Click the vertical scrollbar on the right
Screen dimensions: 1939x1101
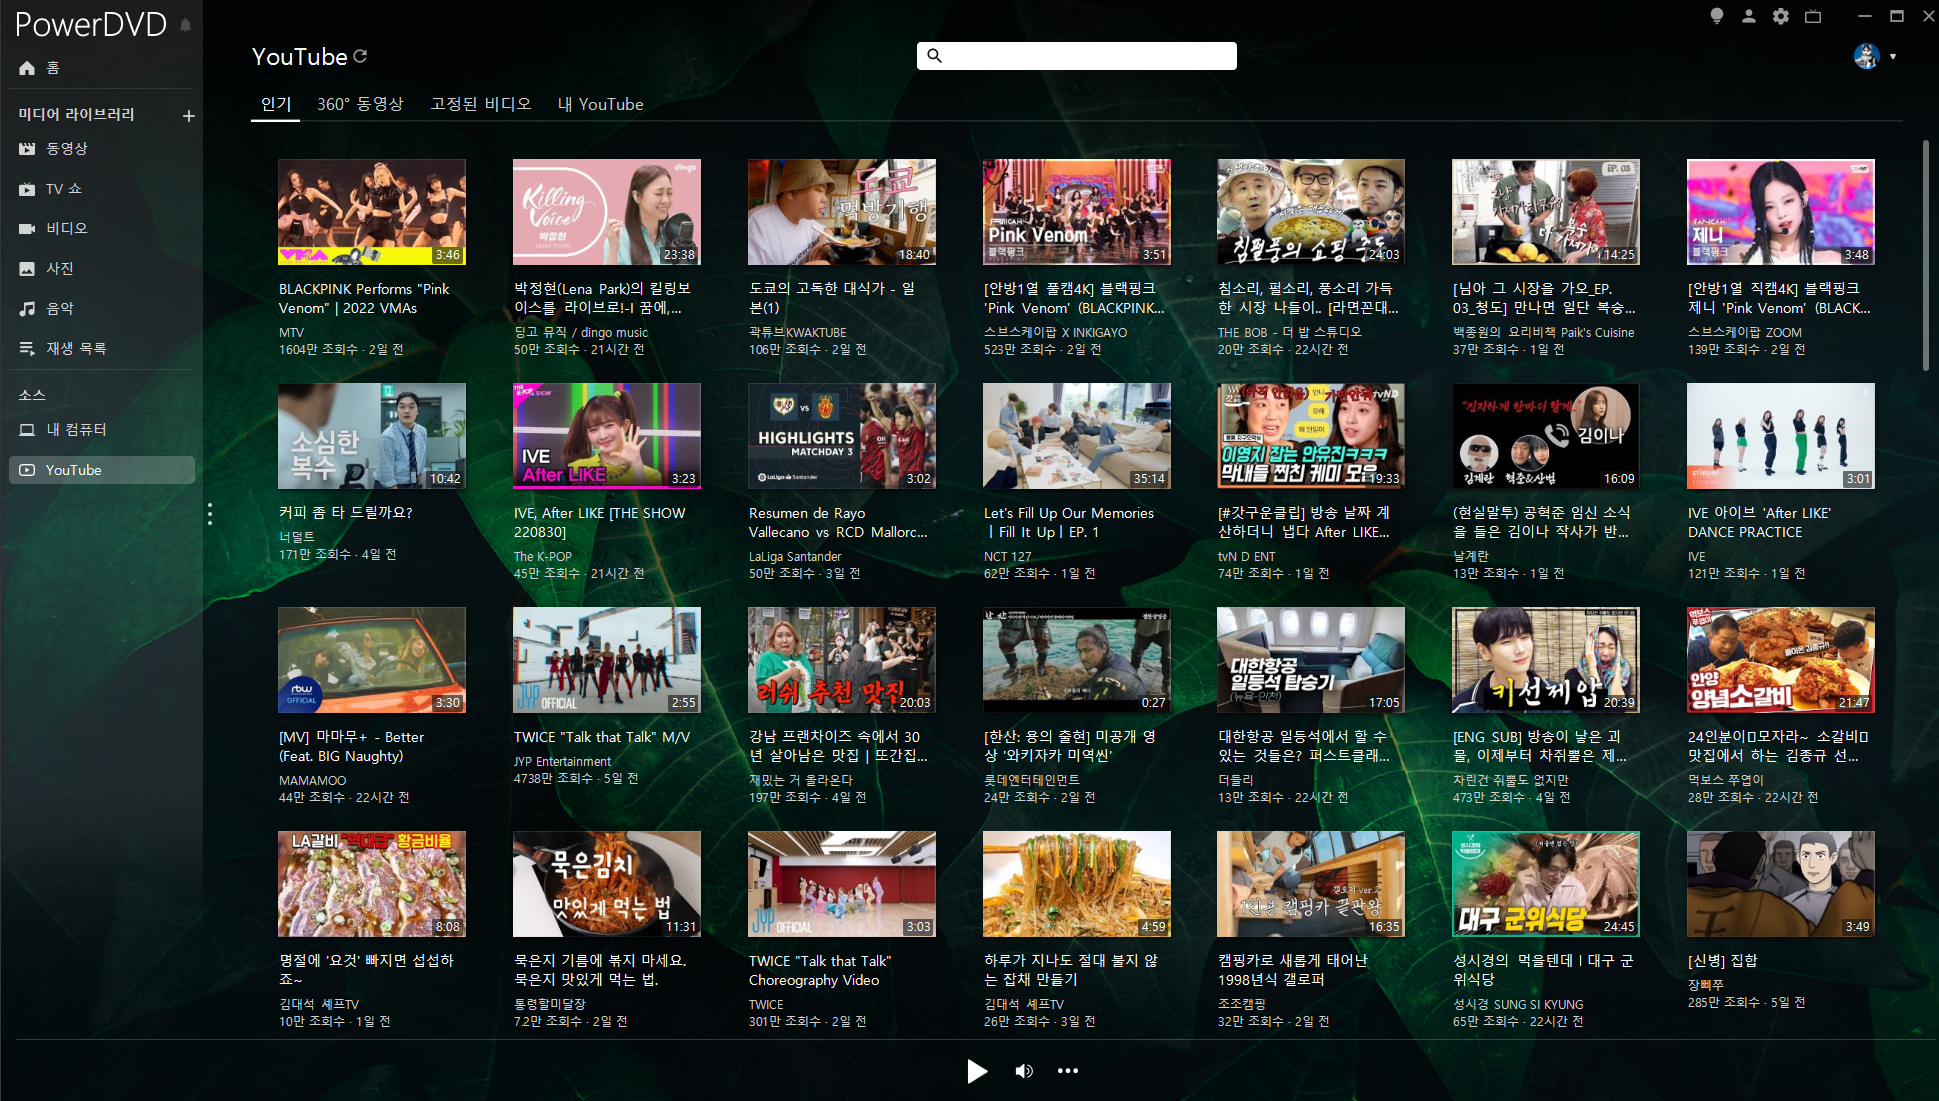coord(1926,255)
